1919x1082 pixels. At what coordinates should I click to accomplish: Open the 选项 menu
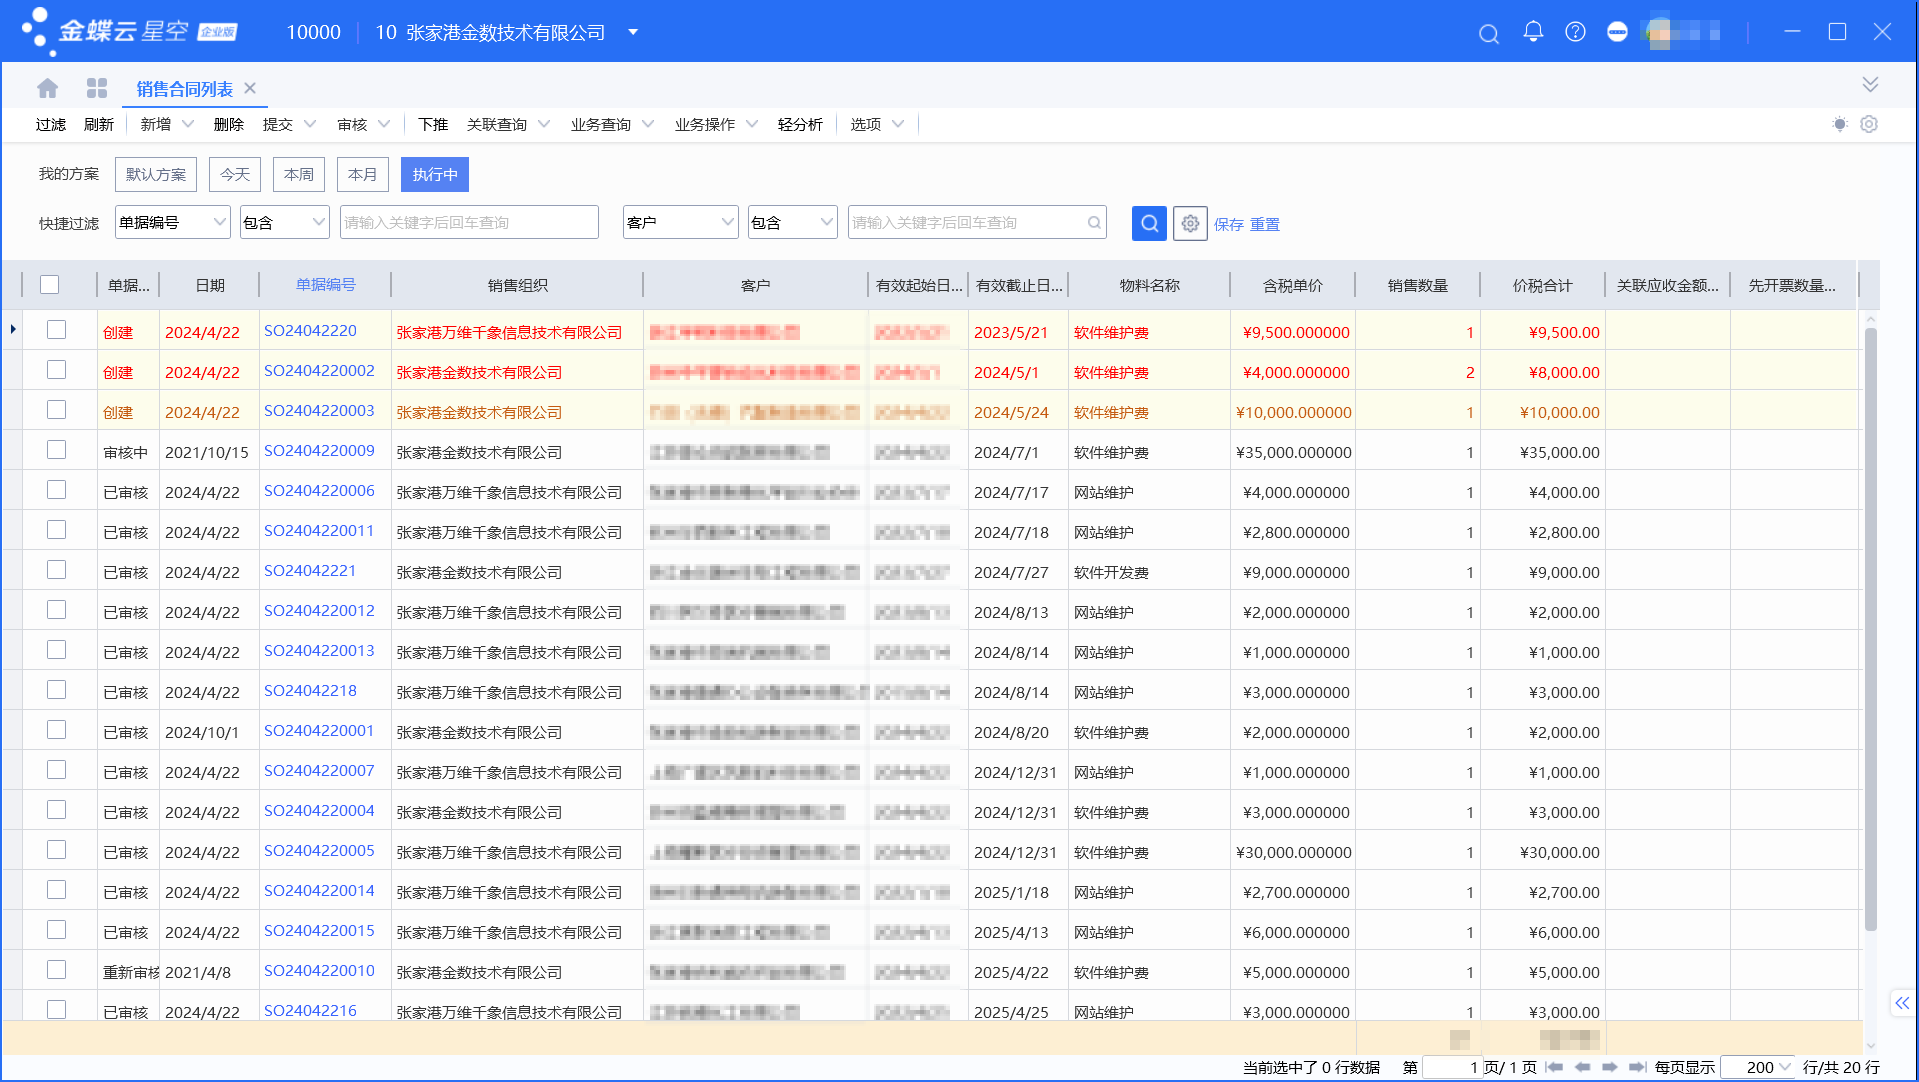[877, 124]
